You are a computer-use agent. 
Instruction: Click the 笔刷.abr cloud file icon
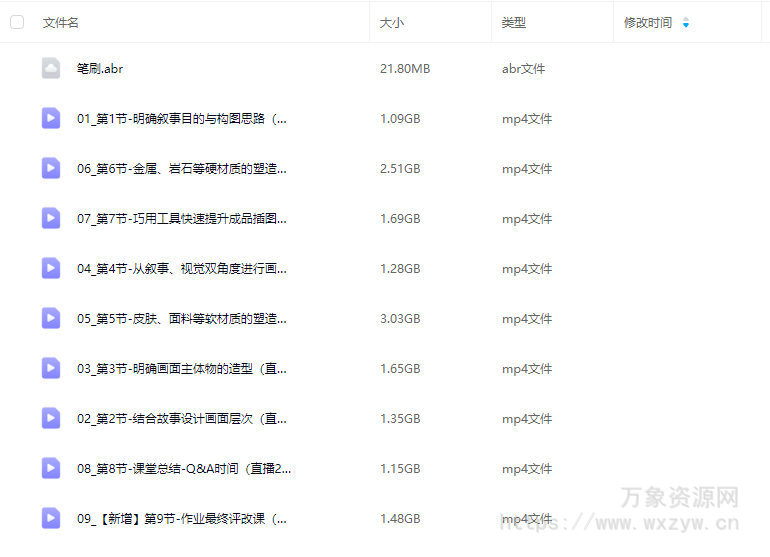click(x=51, y=68)
